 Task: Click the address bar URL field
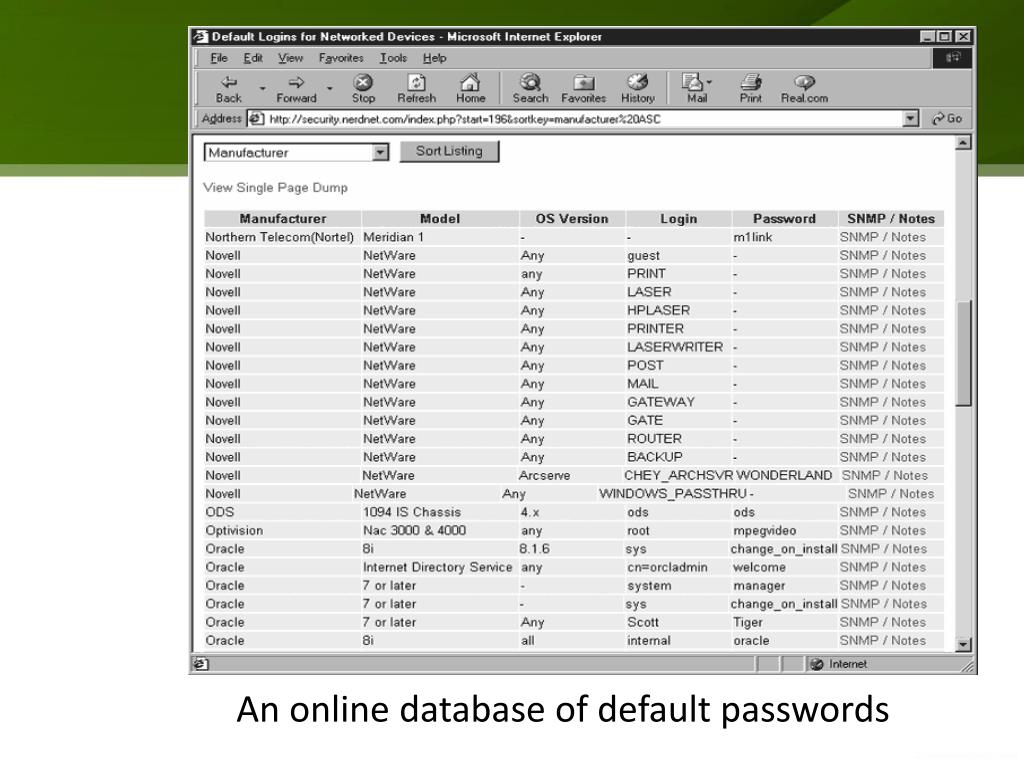pos(584,119)
